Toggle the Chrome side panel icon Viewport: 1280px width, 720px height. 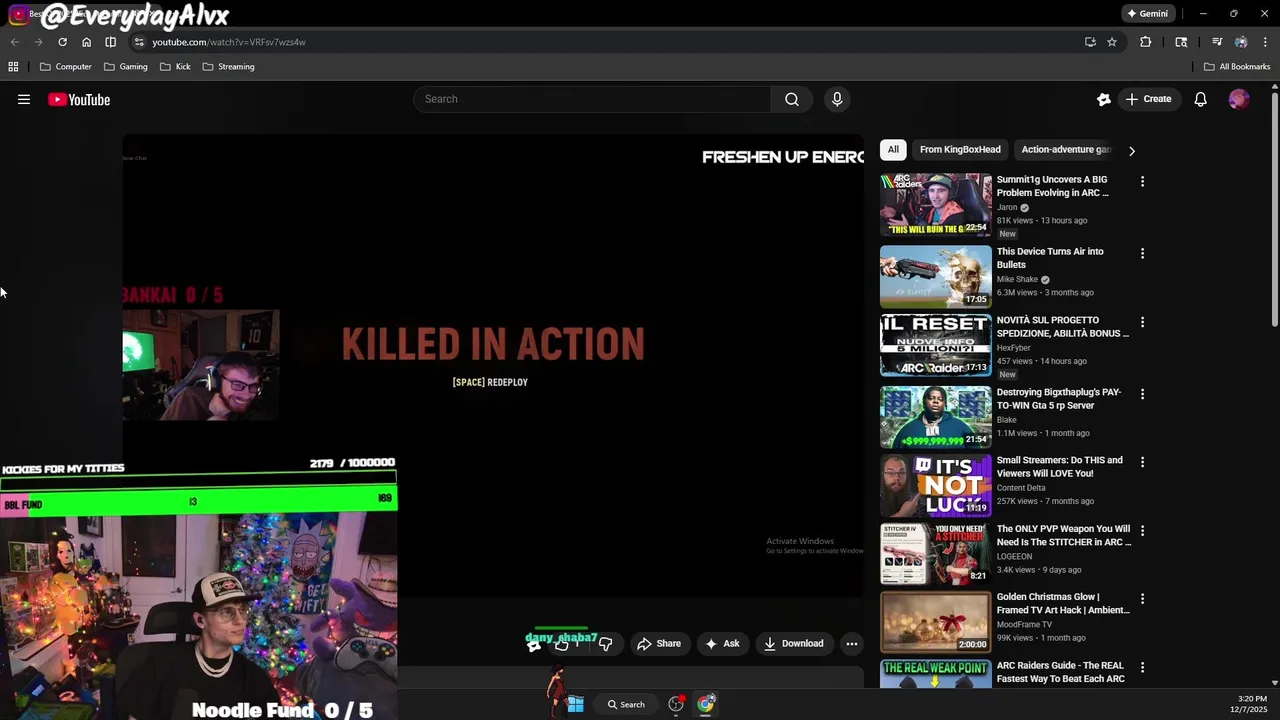click(x=110, y=42)
